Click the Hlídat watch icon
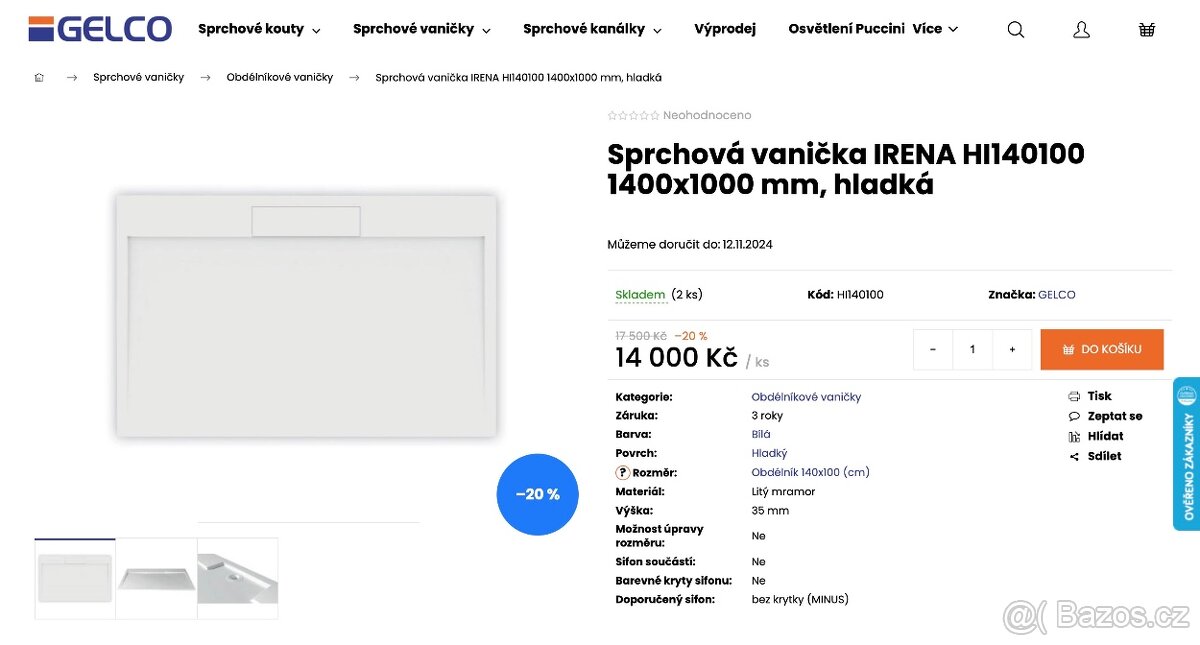 pyautogui.click(x=1073, y=436)
